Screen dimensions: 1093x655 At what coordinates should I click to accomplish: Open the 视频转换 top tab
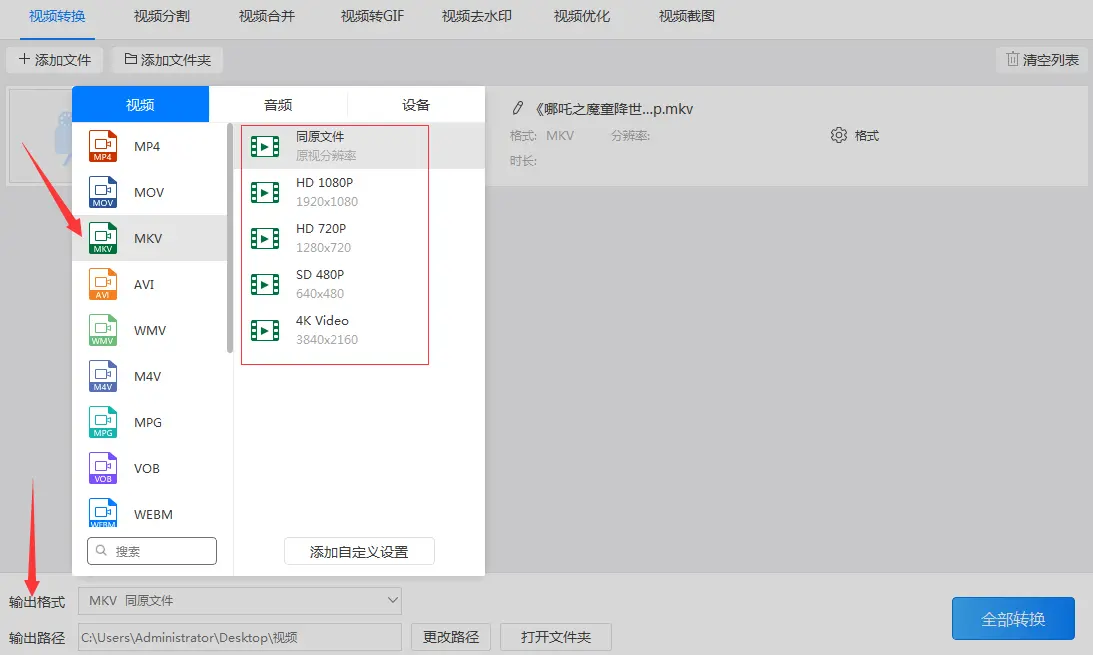tap(57, 16)
